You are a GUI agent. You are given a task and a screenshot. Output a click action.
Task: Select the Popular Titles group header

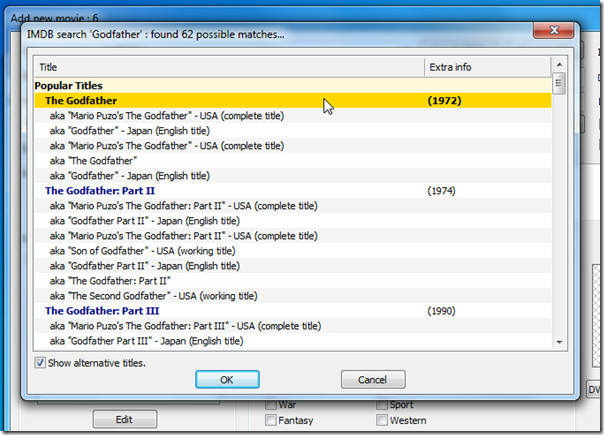pyautogui.click(x=293, y=86)
